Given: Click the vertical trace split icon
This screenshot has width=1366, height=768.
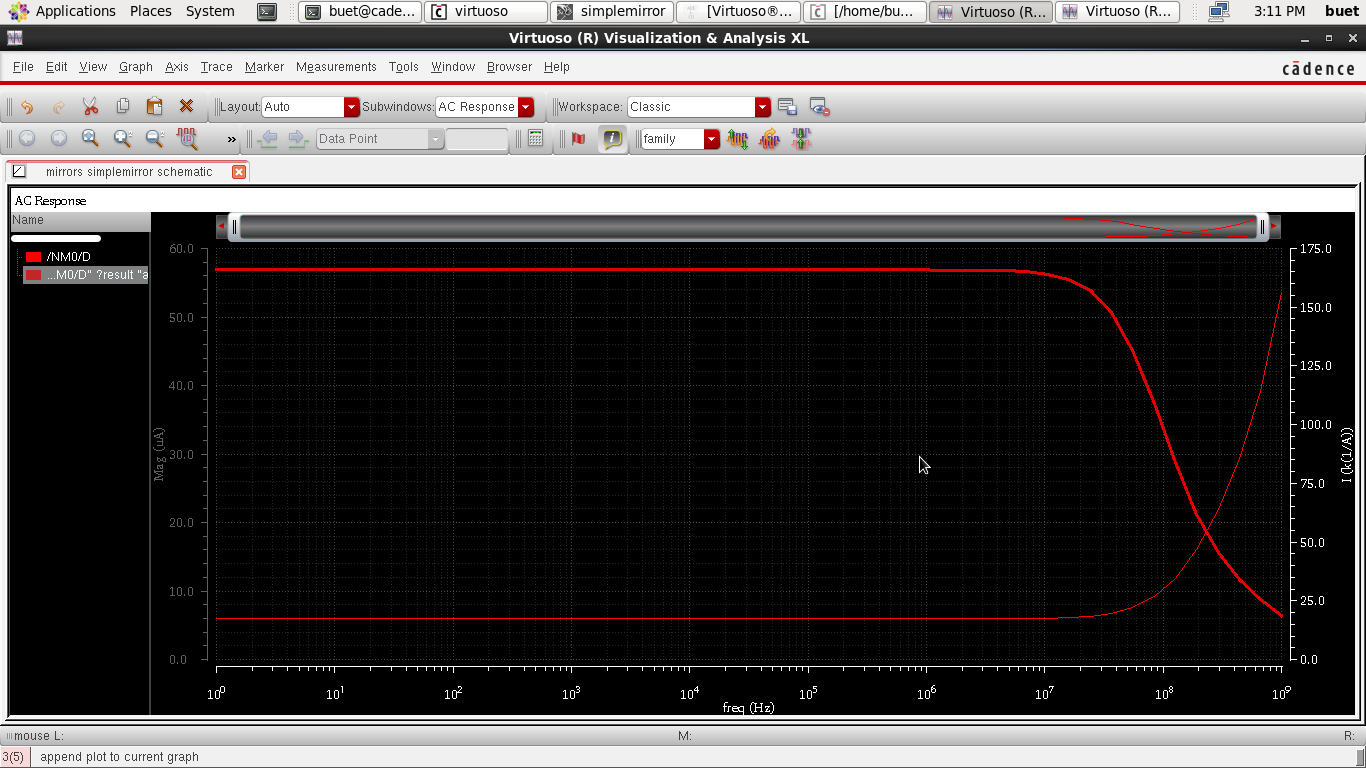Looking at the screenshot, I should pos(801,138).
